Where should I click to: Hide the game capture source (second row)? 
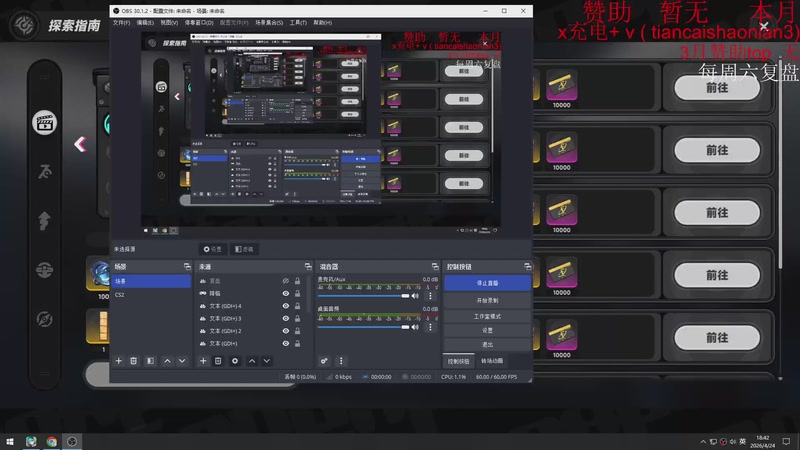pos(286,293)
